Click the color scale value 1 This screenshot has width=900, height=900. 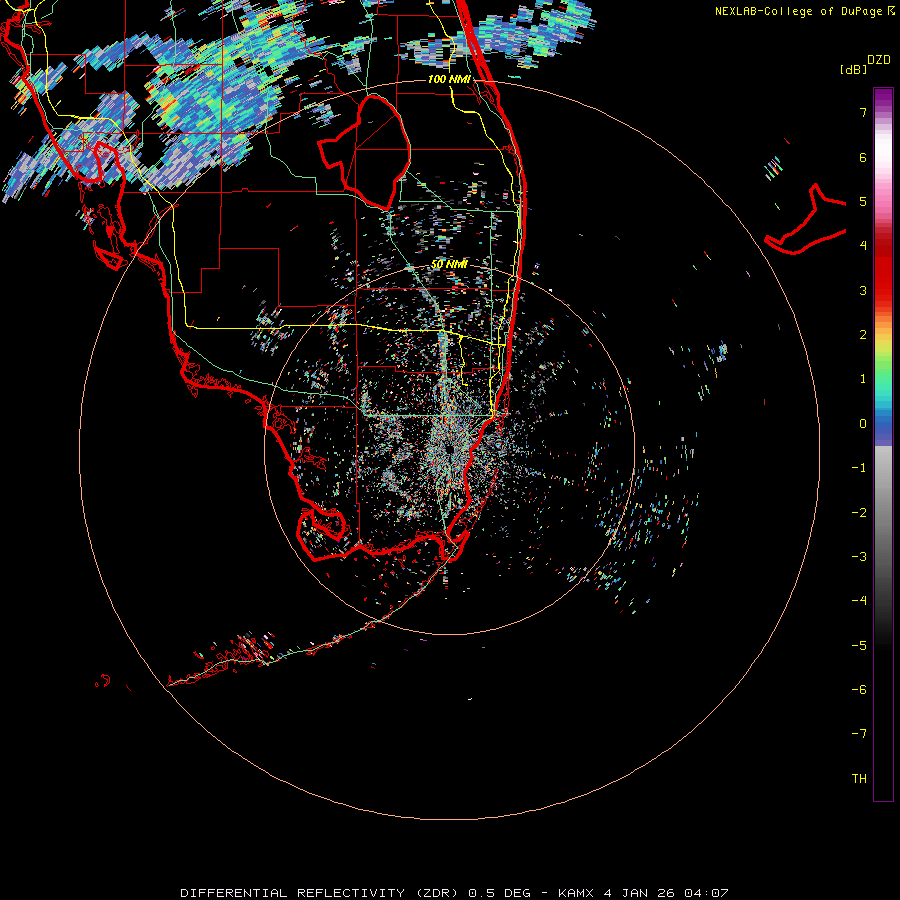tap(863, 379)
